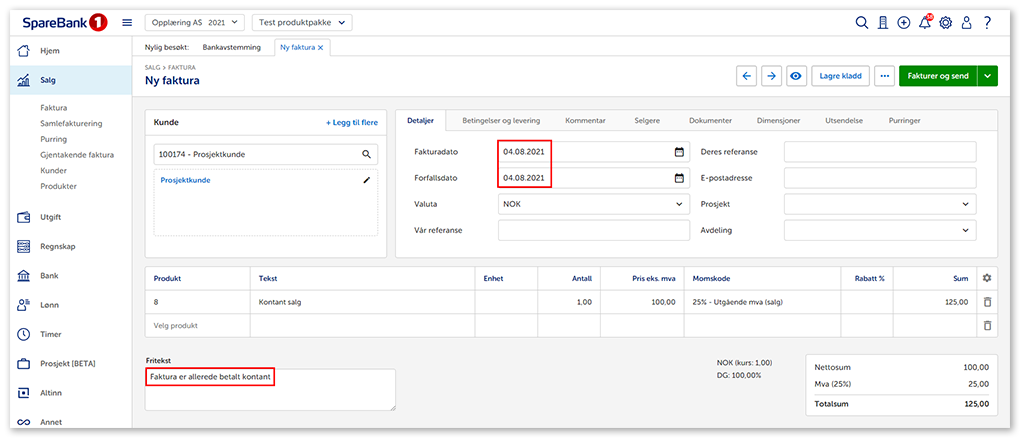
Task: Open the Fakturer og send arrow menu
Action: coord(988,76)
